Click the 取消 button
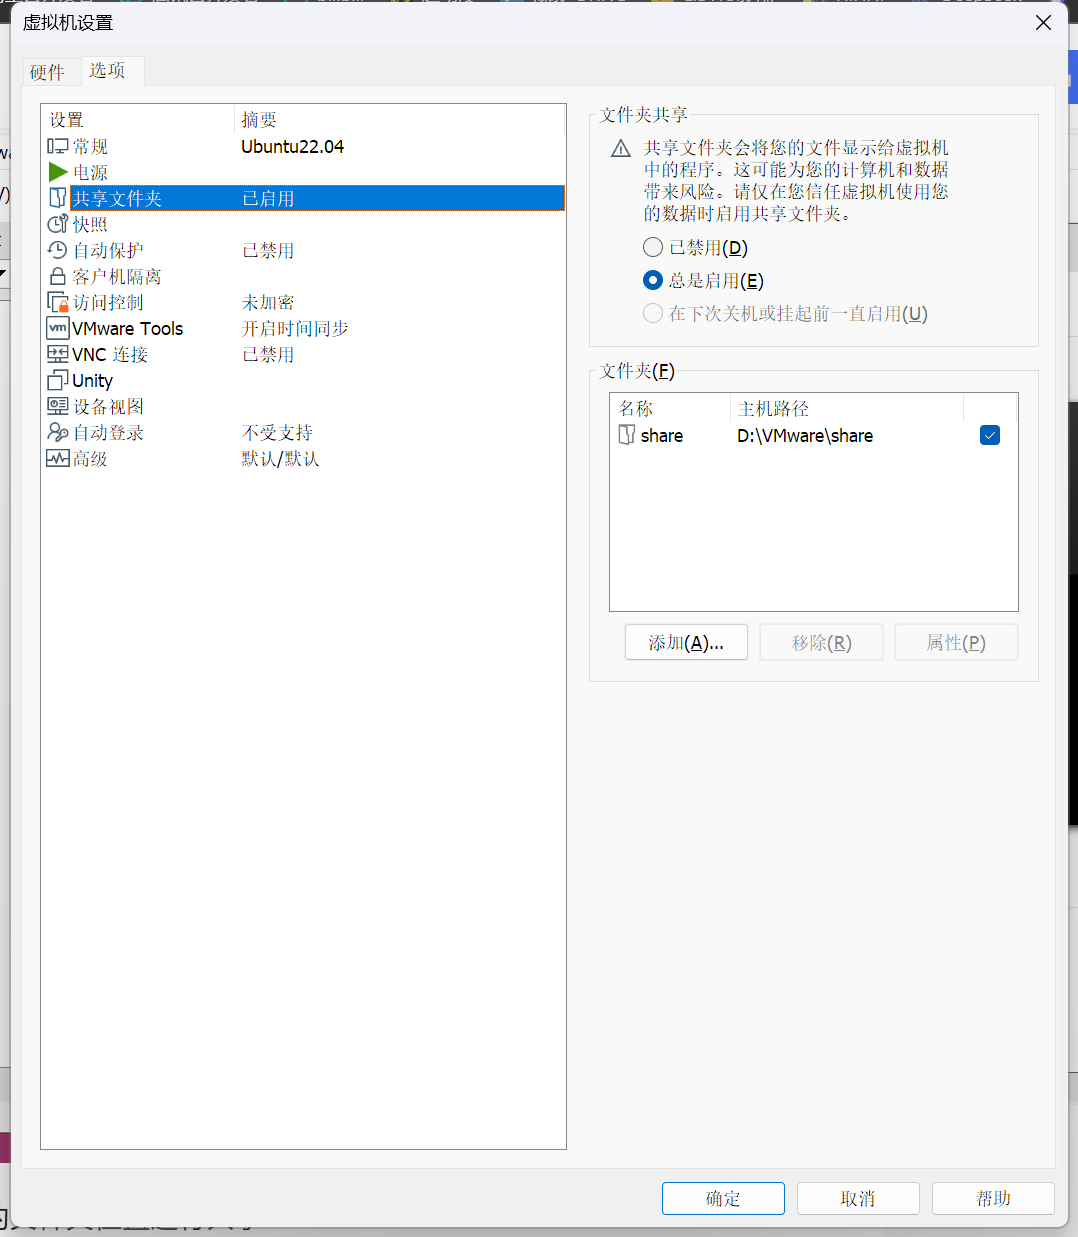This screenshot has height=1237, width=1078. (857, 1198)
